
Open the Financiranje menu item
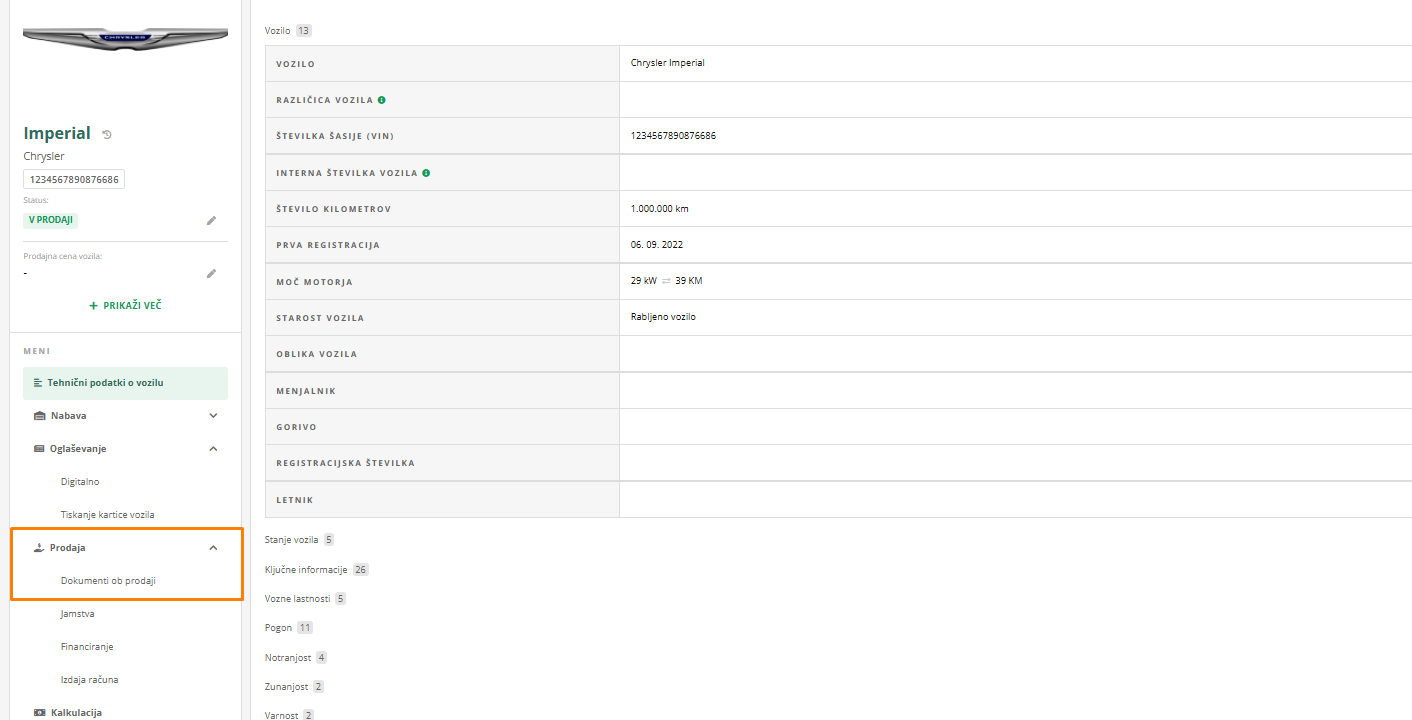[x=87, y=647]
